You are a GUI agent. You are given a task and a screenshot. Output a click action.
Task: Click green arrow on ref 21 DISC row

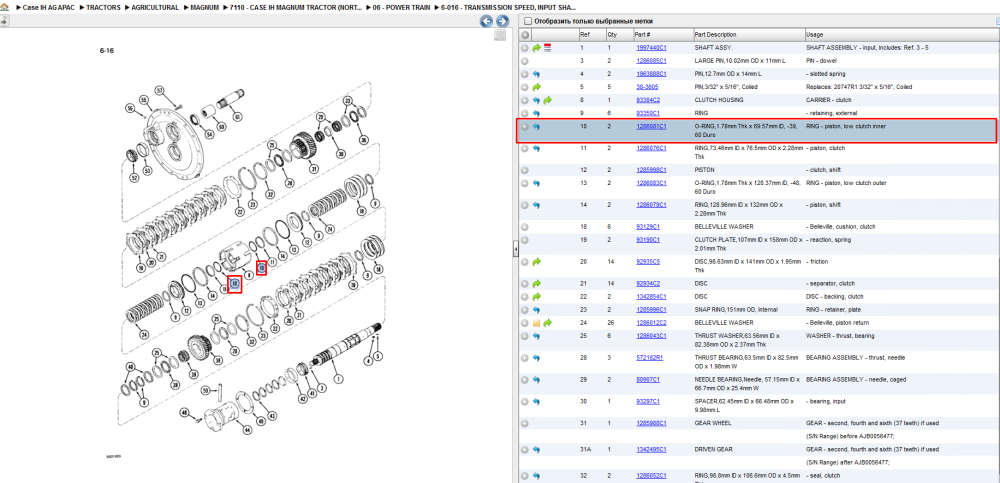pos(536,283)
